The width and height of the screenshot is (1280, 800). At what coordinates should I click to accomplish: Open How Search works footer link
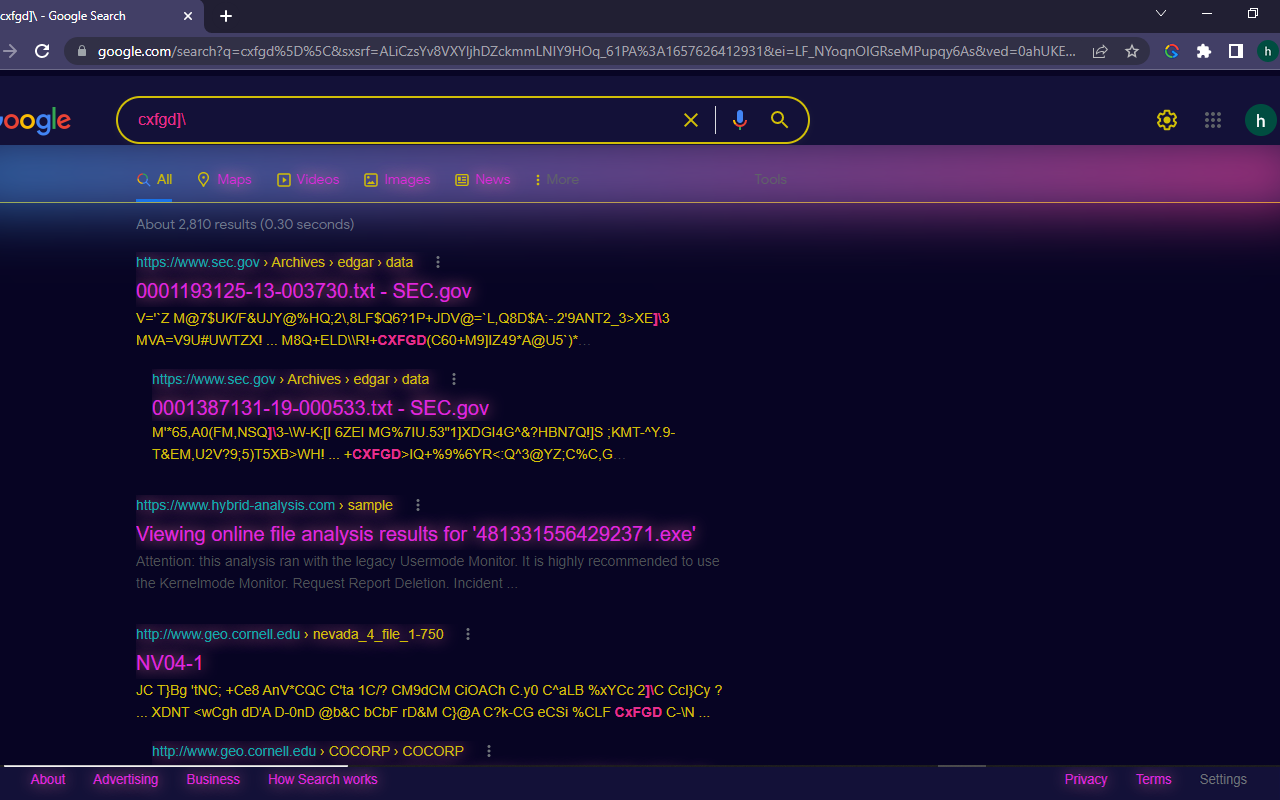[x=323, y=779]
